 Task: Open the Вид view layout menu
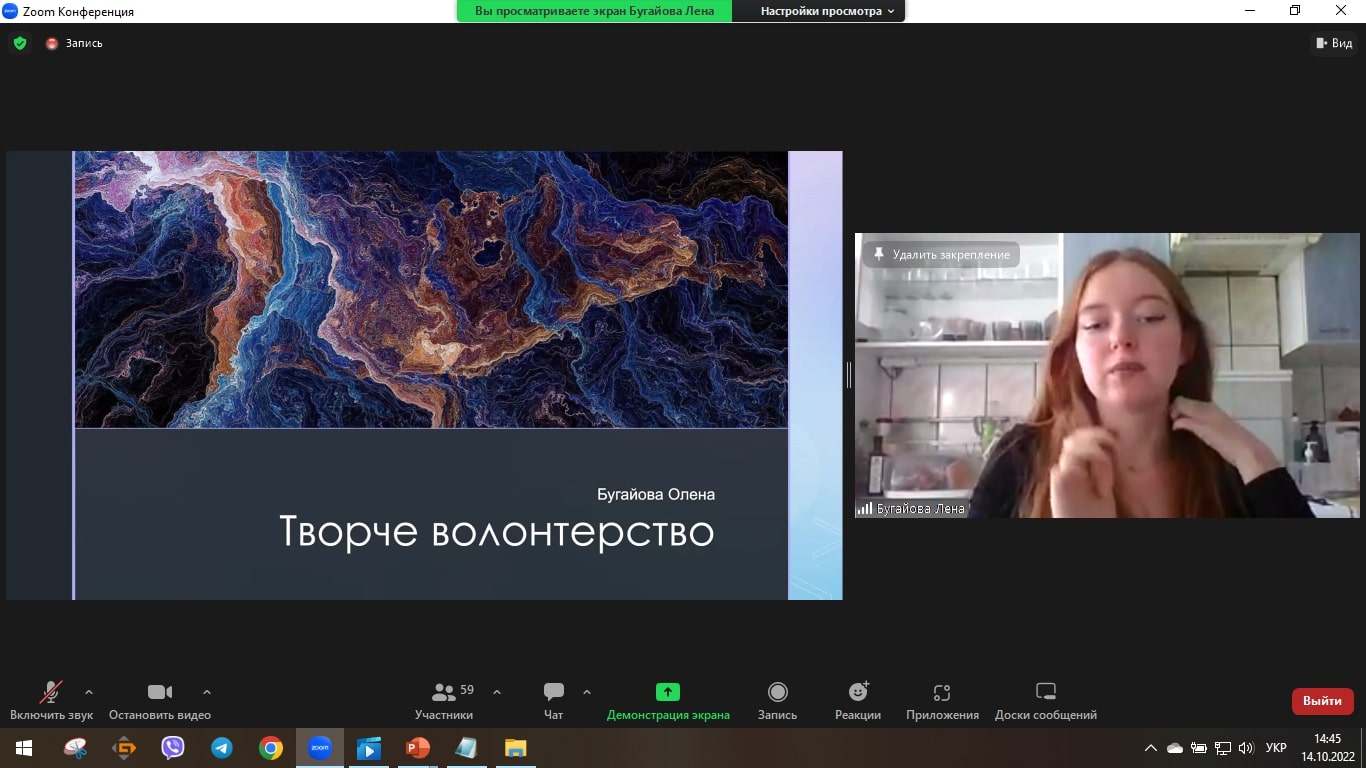point(1333,43)
